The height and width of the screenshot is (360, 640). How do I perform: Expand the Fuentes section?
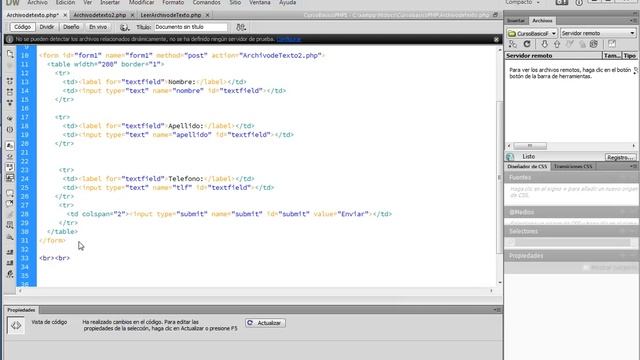(x=571, y=177)
